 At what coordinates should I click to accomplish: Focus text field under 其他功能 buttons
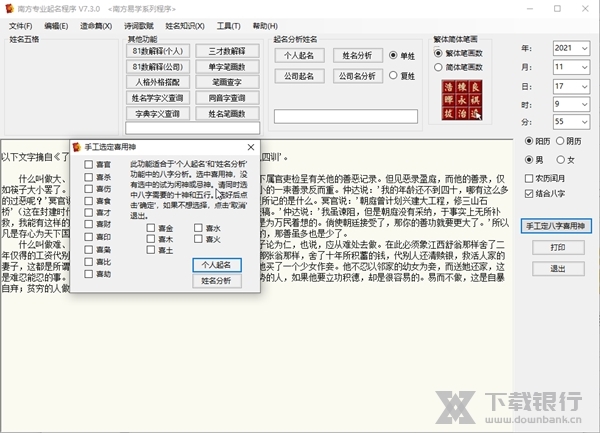coord(192,128)
